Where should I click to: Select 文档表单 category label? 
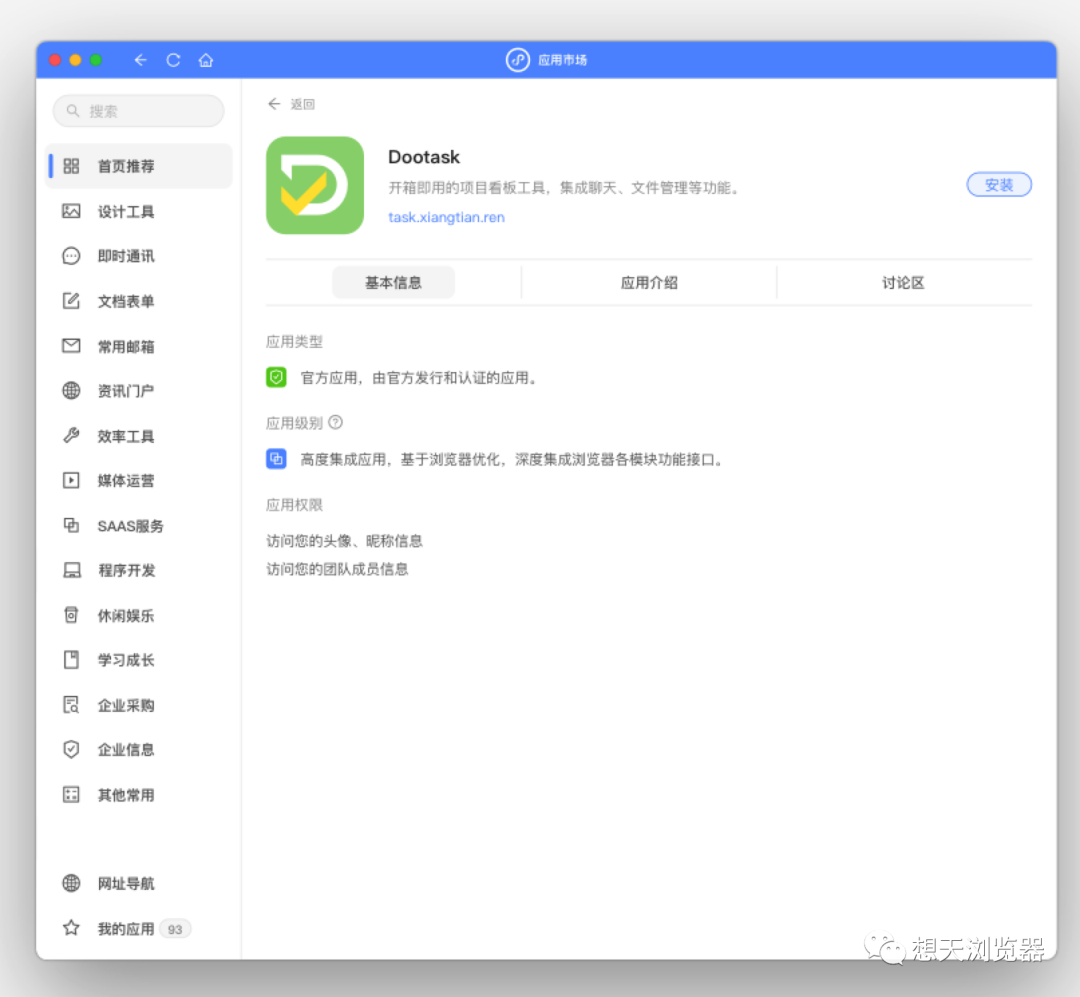[x=126, y=301]
